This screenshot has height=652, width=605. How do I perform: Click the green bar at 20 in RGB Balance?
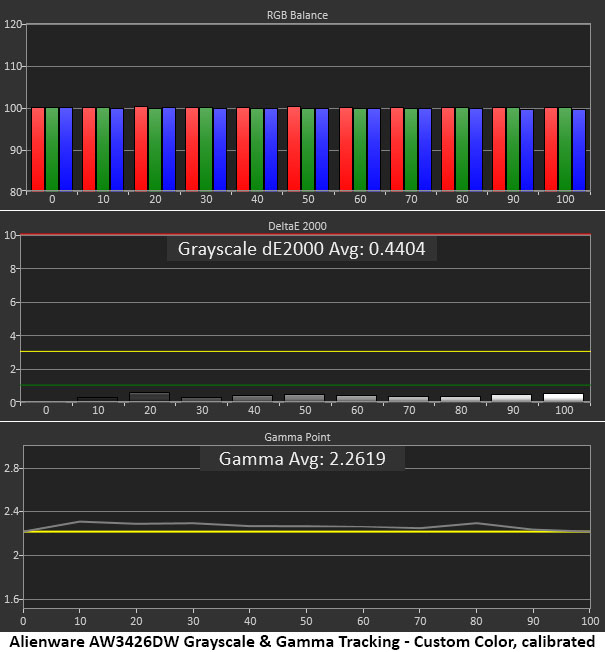155,149
